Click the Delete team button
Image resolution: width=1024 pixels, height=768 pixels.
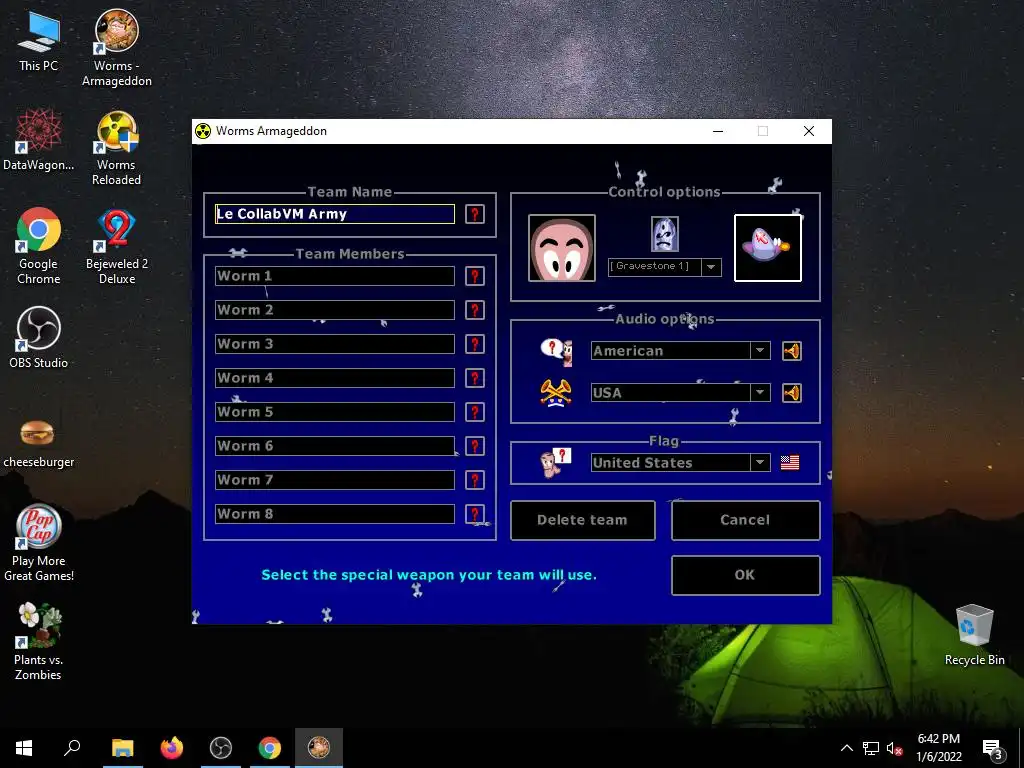[583, 520]
